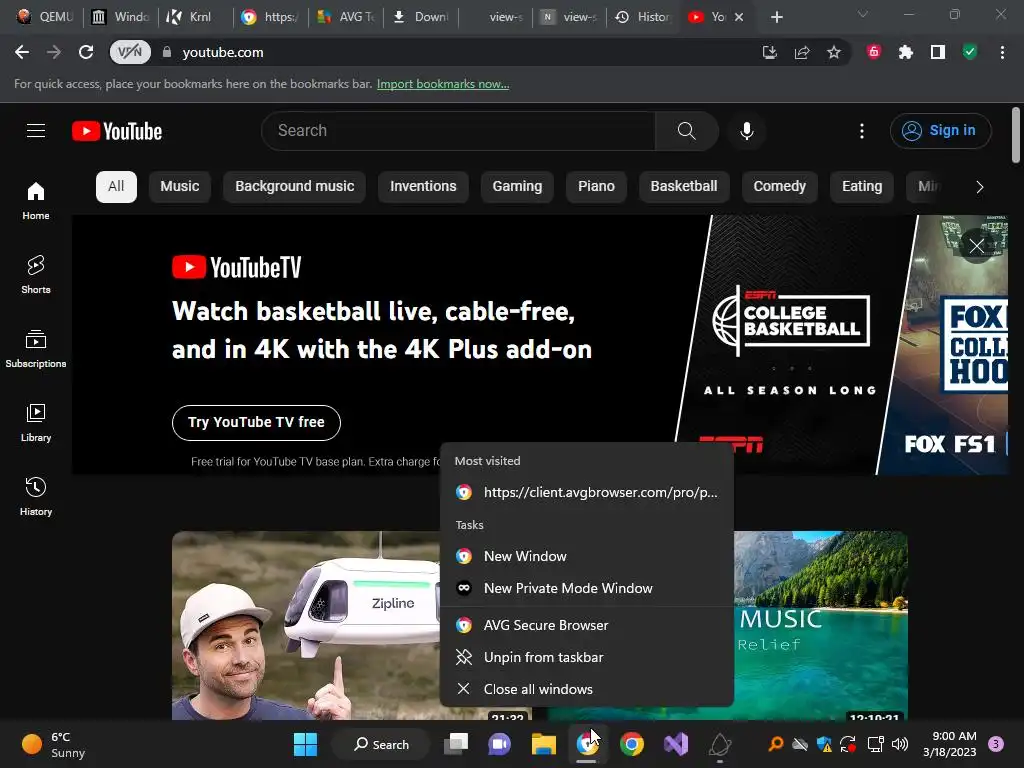Switch to the Krnl browser tab
Screen dimensions: 1024x768
pyautogui.click(x=195, y=17)
